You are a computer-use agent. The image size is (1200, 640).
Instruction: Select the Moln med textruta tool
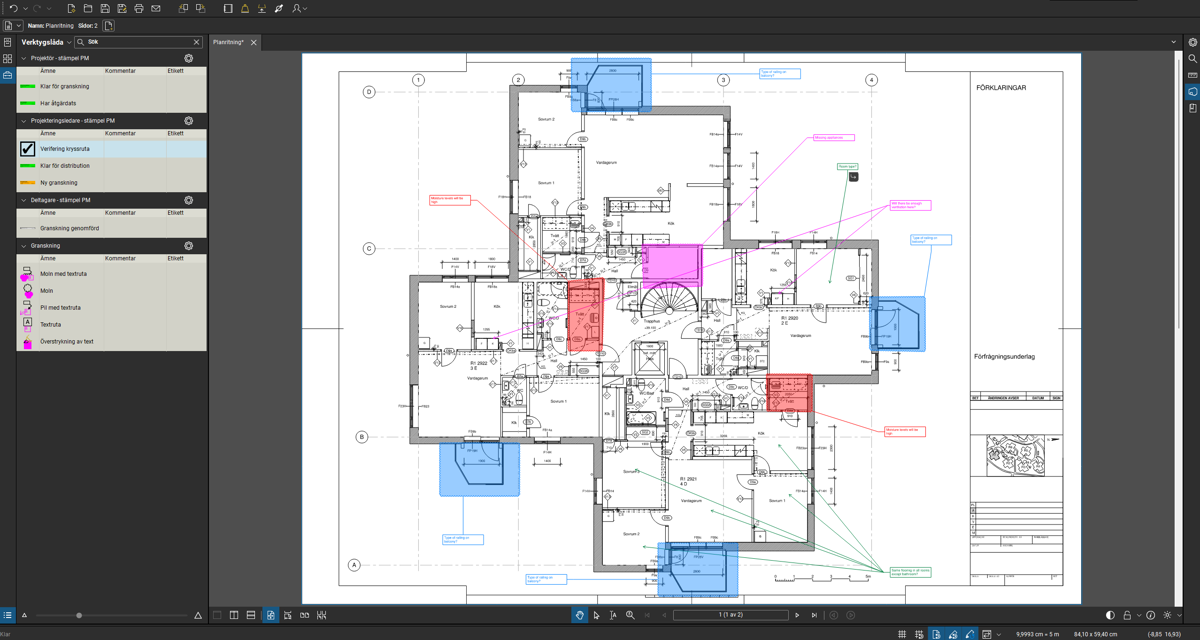(111, 273)
